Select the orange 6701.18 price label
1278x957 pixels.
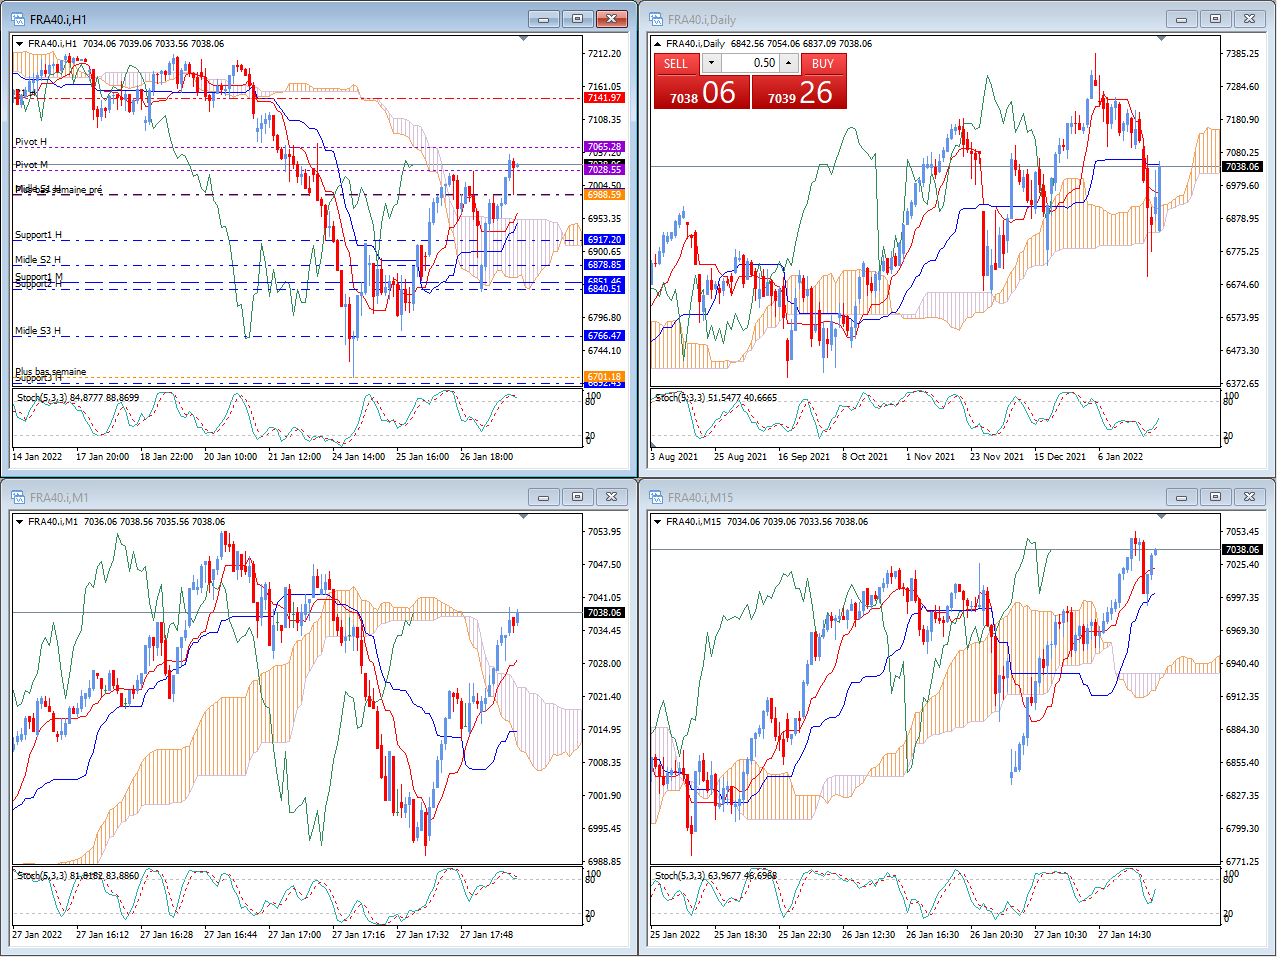tap(604, 377)
